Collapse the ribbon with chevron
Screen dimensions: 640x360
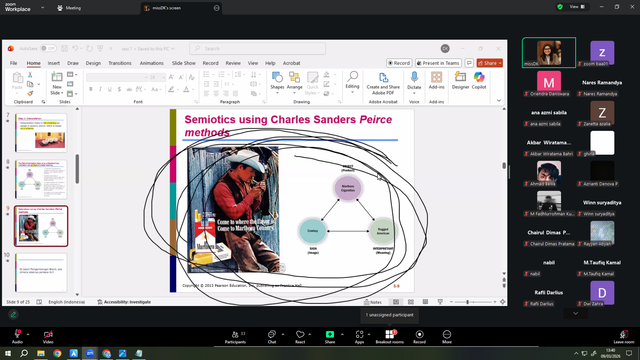[499, 100]
